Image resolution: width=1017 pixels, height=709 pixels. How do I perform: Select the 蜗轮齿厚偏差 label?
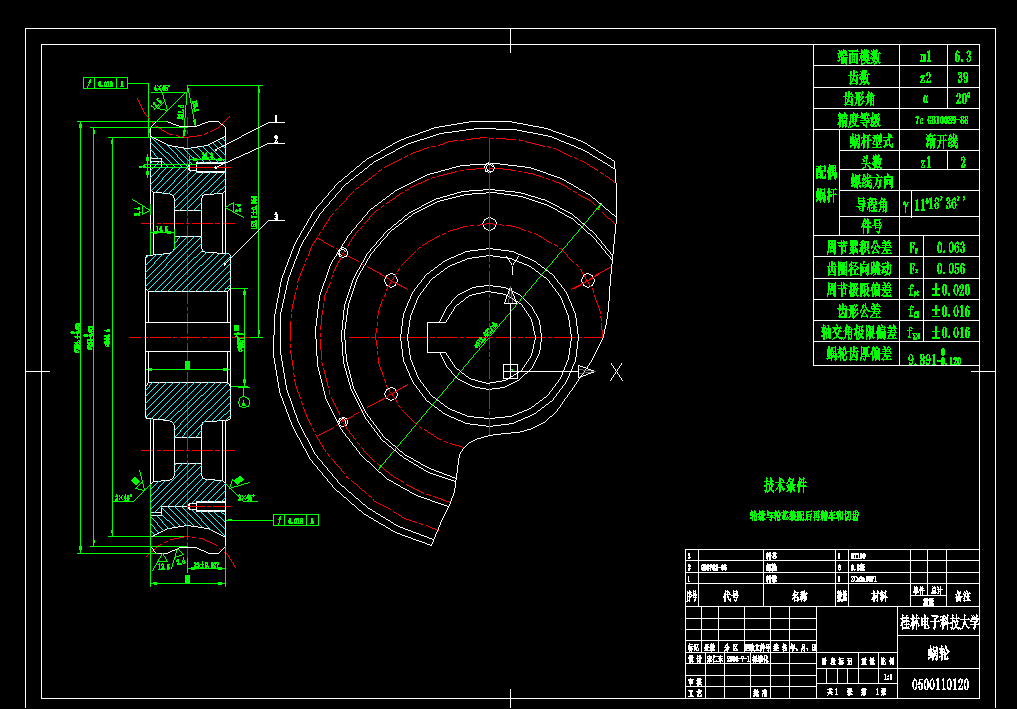(859, 354)
